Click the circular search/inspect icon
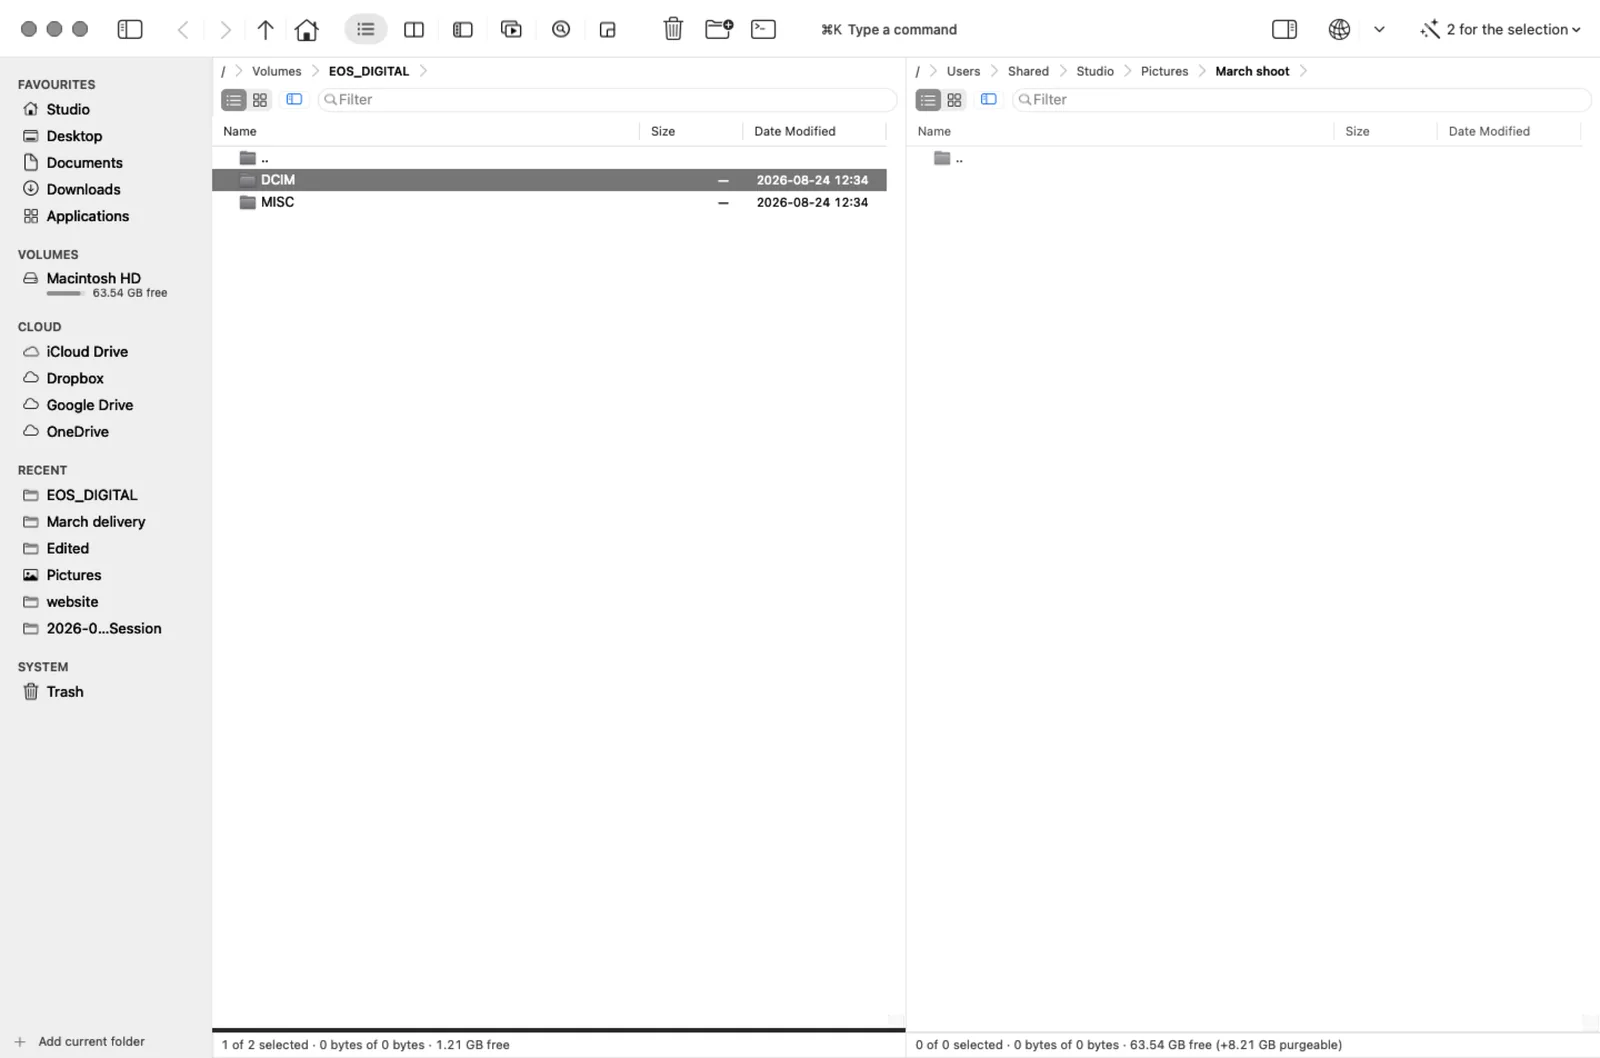Screen dimensions: 1600x1058 pyautogui.click(x=561, y=29)
